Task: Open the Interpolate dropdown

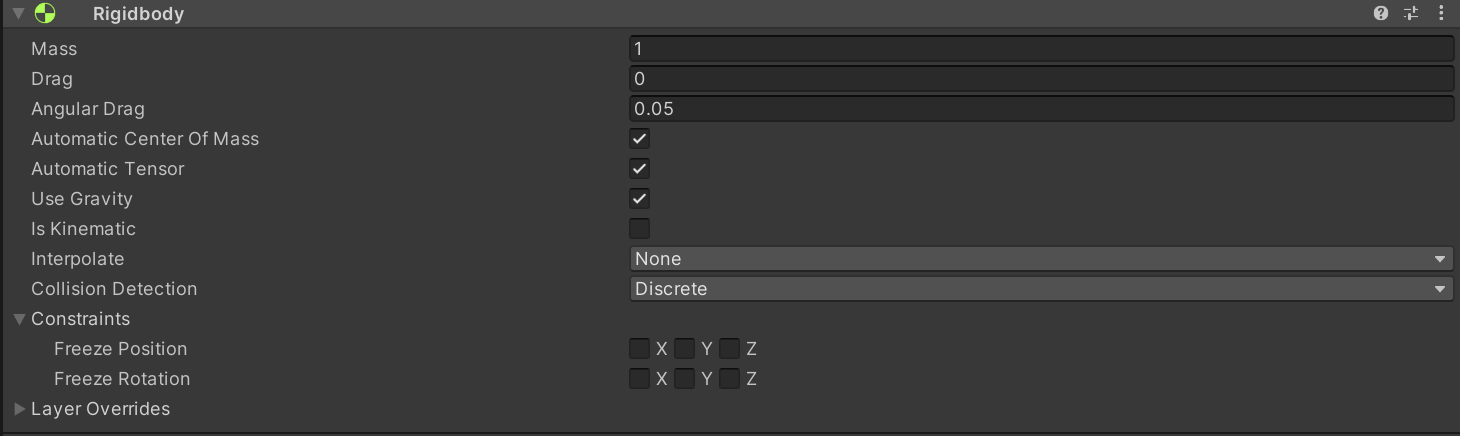Action: [1041, 259]
